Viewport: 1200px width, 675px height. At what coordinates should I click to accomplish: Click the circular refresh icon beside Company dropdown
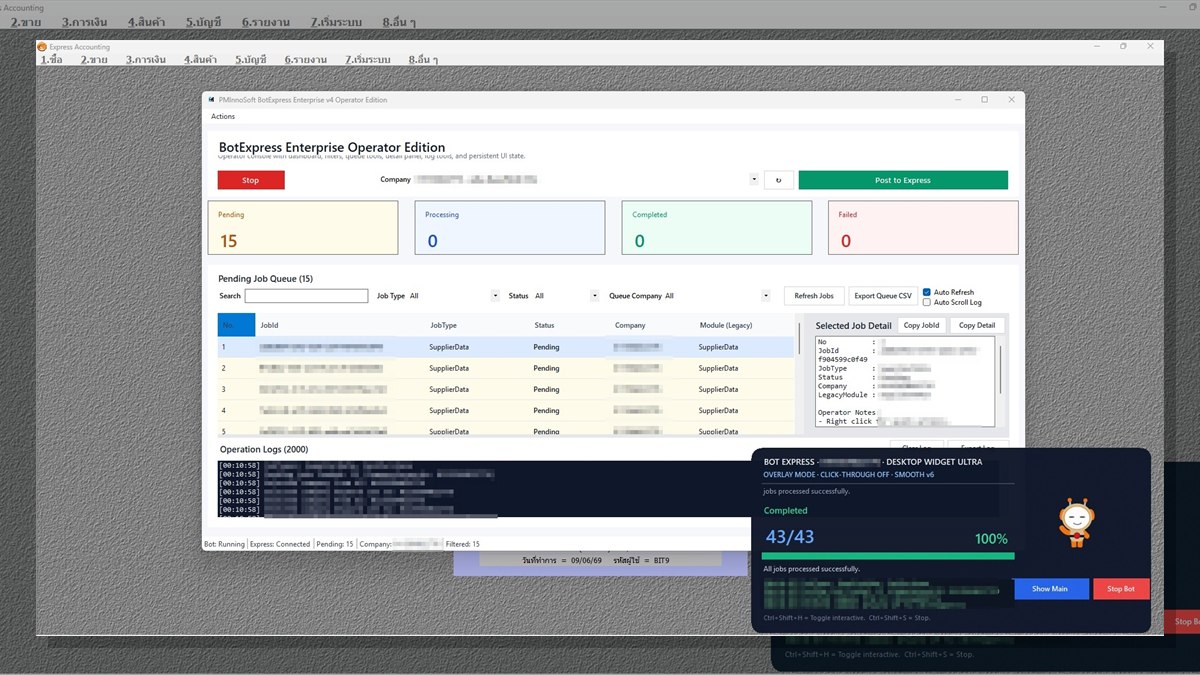click(778, 180)
